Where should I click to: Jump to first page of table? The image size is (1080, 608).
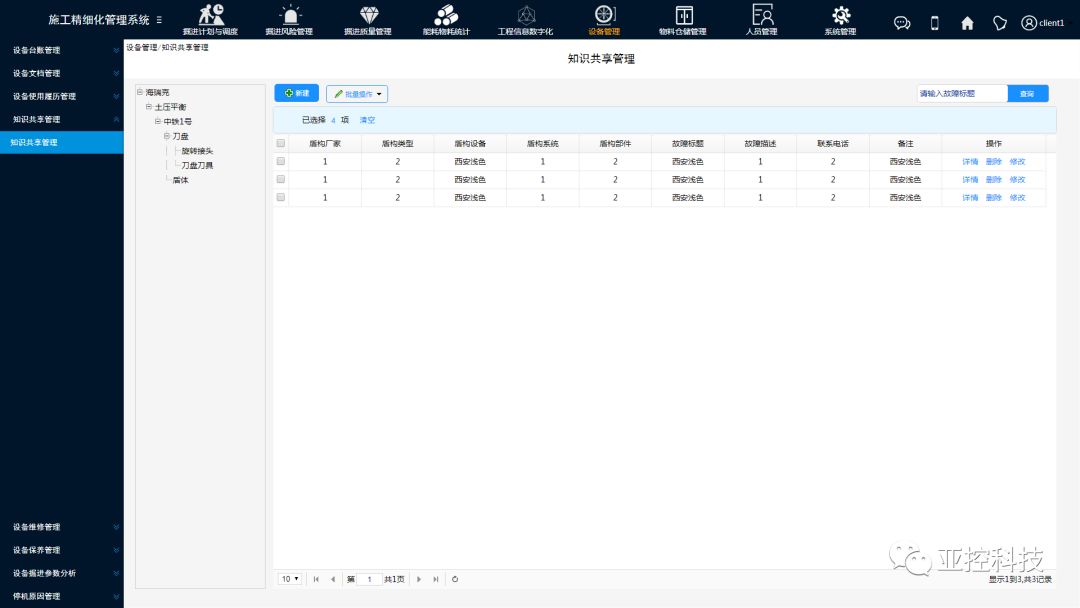click(x=316, y=579)
